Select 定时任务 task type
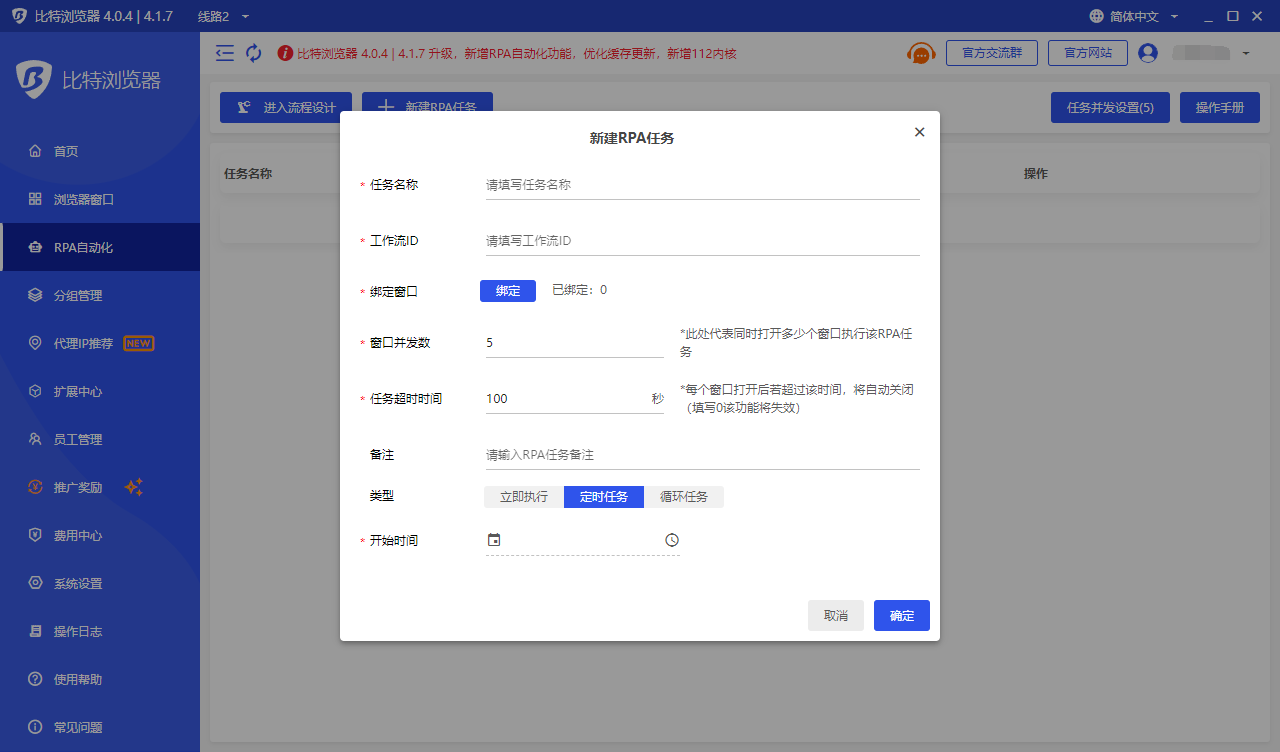Screen dimensions: 1280x752 [x=604, y=497]
